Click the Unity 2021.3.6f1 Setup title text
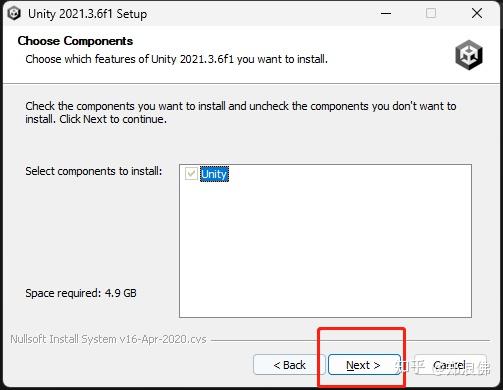The width and height of the screenshot is (503, 390). pyautogui.click(x=87, y=14)
